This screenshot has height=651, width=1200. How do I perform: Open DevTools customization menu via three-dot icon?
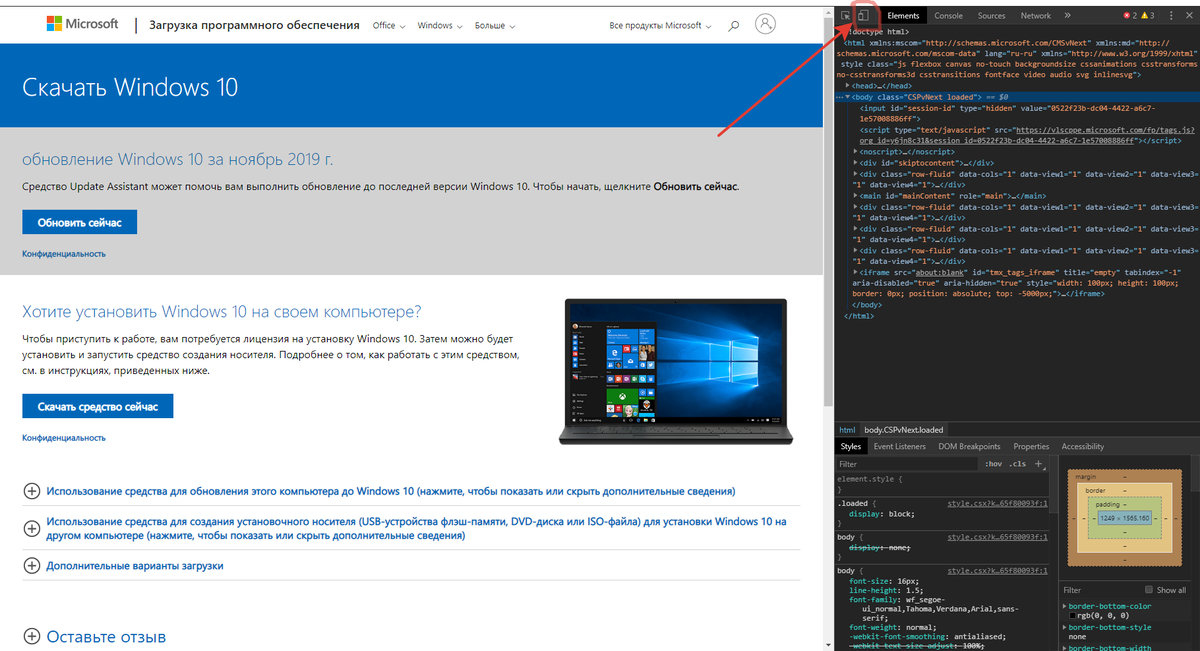tap(1170, 14)
